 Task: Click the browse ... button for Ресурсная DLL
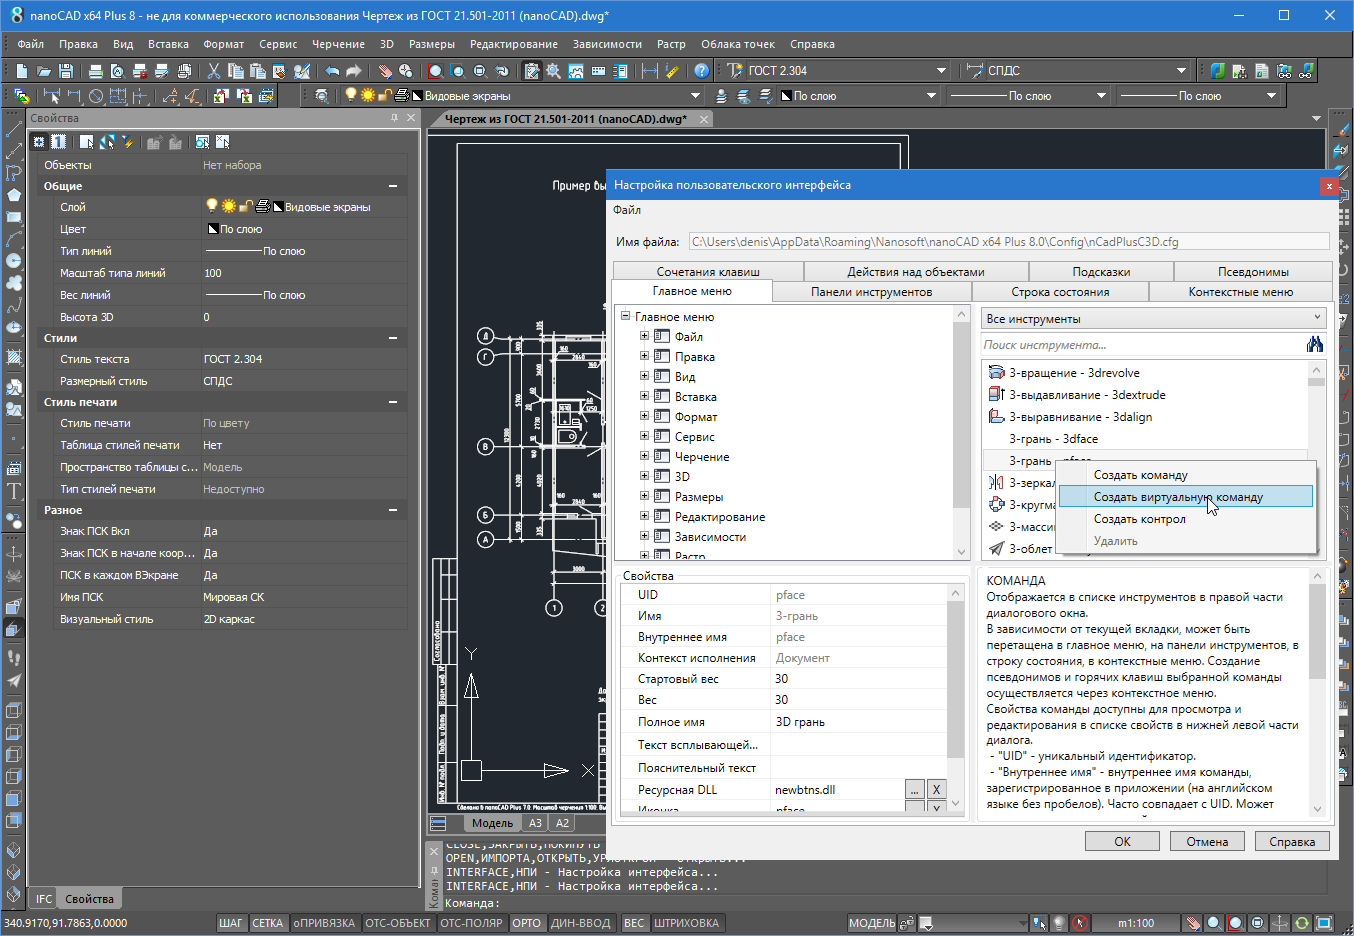coord(914,790)
